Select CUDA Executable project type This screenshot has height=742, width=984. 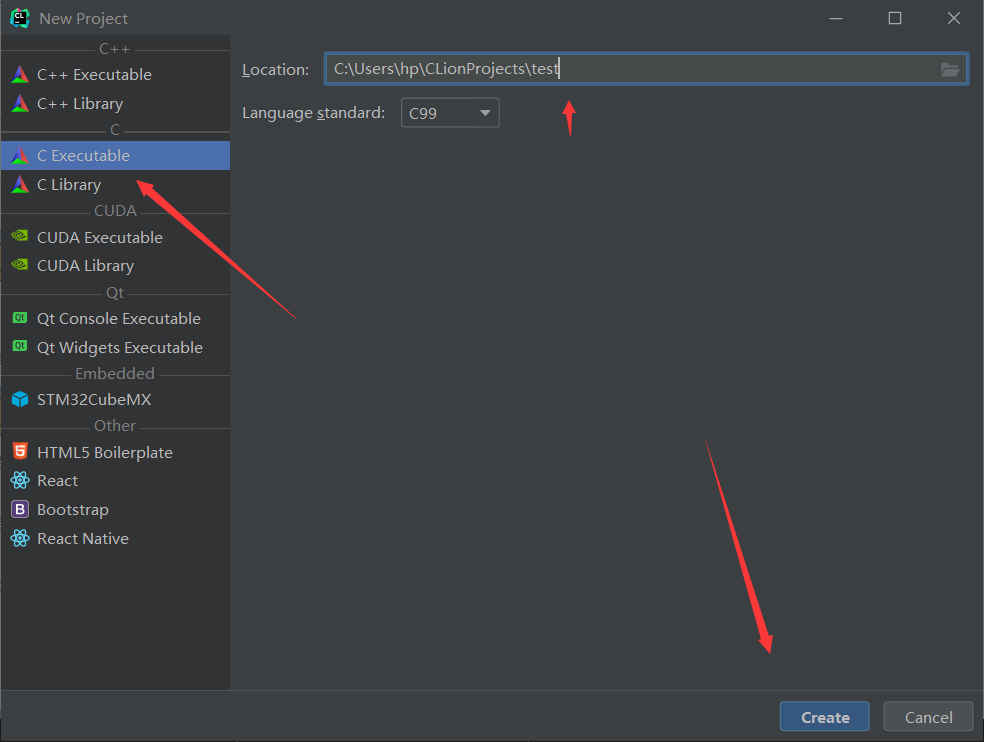(115, 237)
